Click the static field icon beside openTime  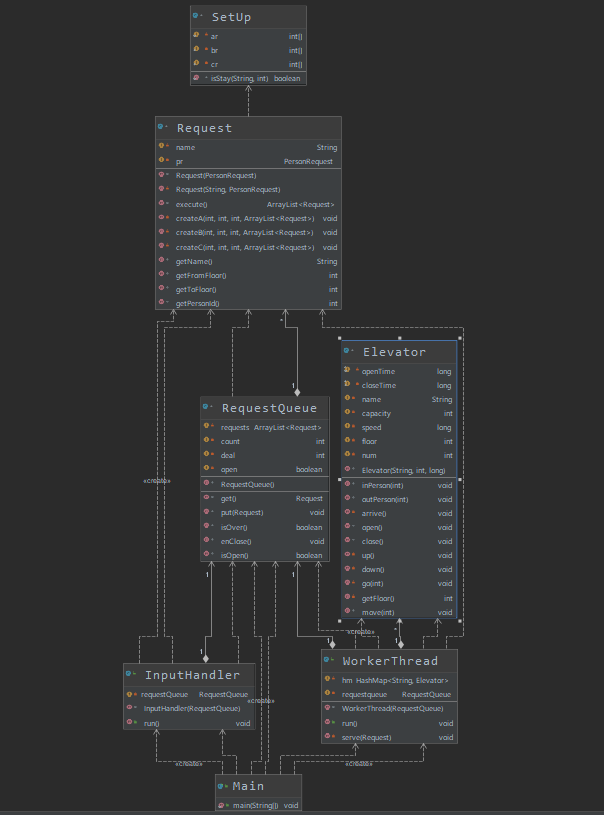[x=347, y=370]
